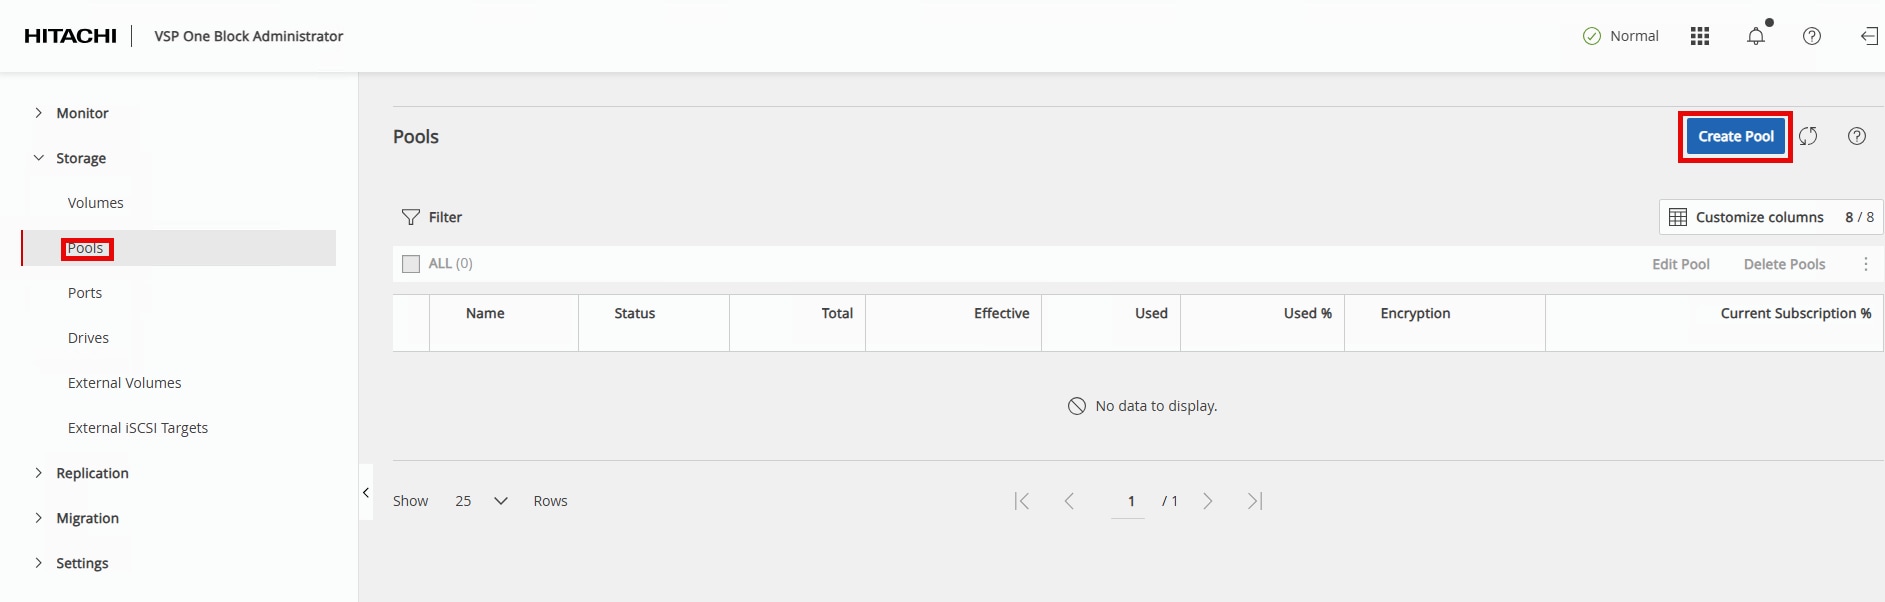Click the page number input showing 1
Screen dimensions: 1885x602
coord(1131,500)
